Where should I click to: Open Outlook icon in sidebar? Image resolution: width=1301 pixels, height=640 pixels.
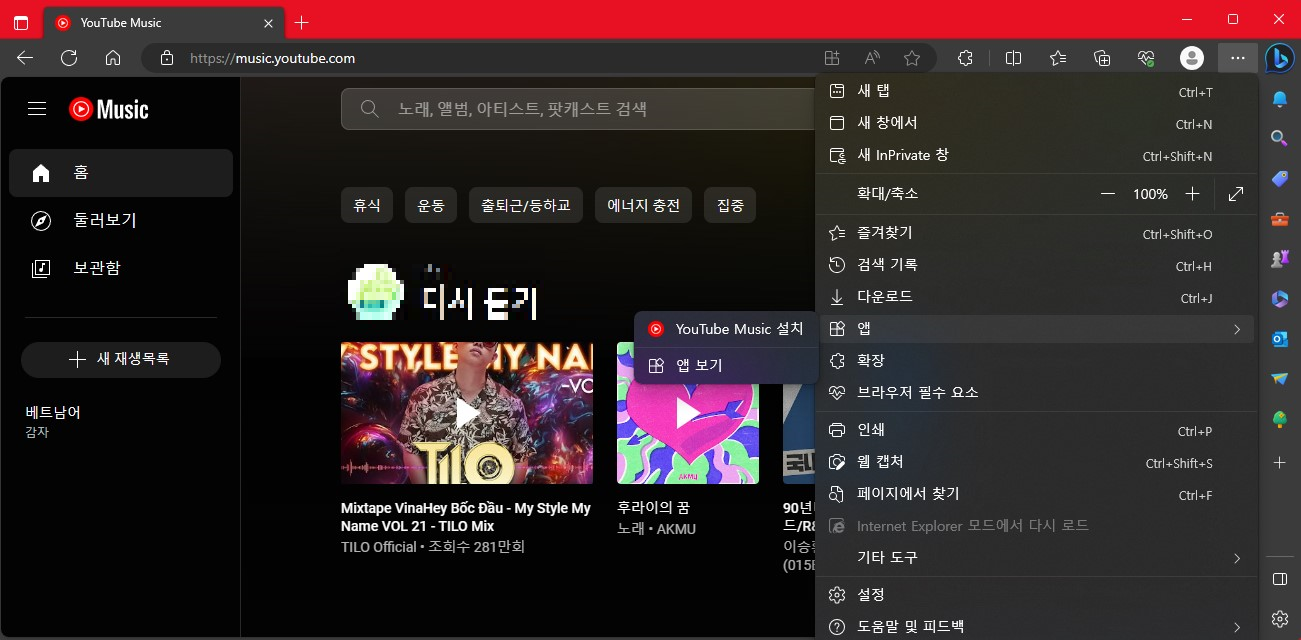(x=1279, y=339)
